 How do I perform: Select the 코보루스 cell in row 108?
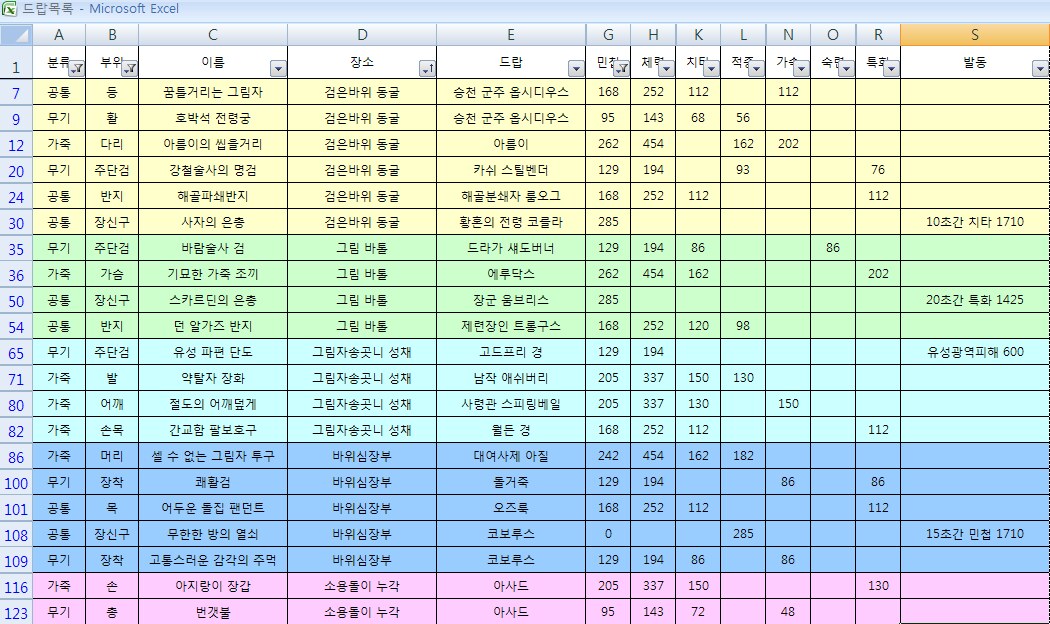(x=511, y=534)
